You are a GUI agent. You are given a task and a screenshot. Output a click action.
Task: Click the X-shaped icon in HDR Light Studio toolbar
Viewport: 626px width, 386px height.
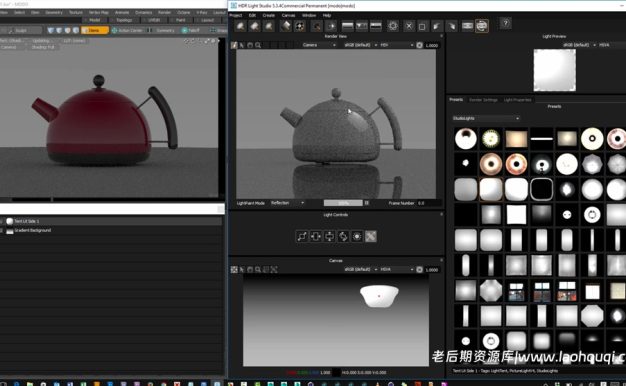click(x=409, y=26)
